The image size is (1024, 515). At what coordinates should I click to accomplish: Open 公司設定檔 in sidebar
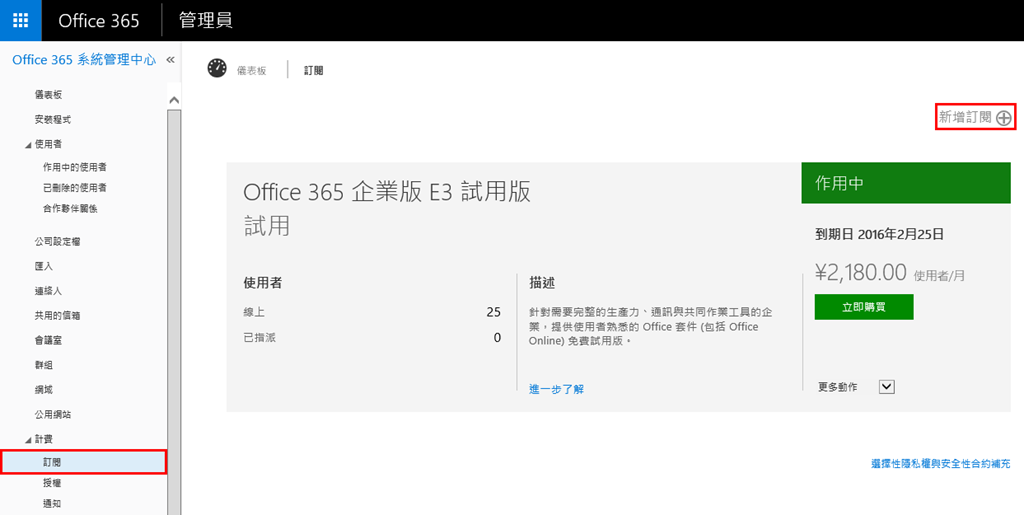(x=57, y=242)
